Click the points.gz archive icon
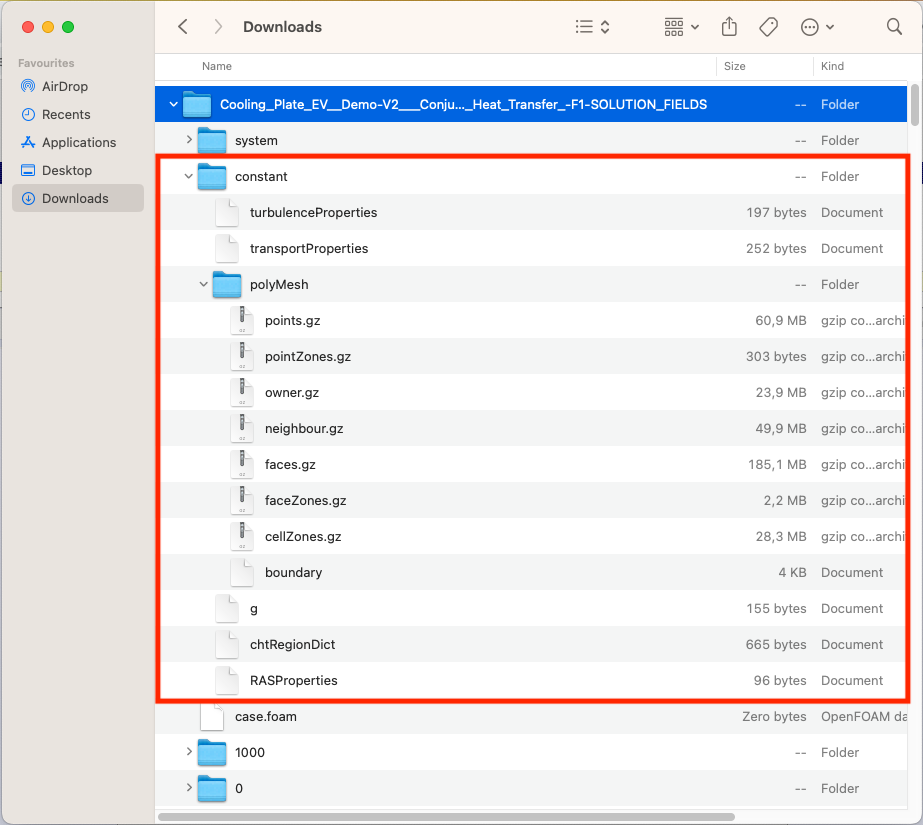The height and width of the screenshot is (825, 923). click(242, 320)
